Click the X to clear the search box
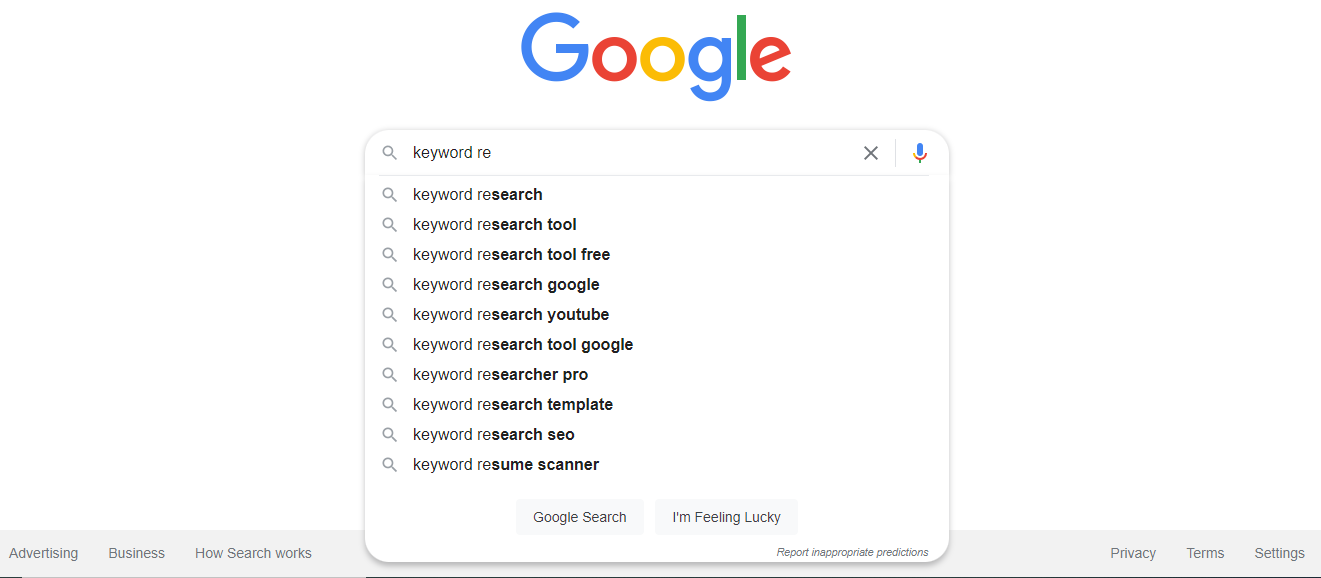The height and width of the screenshot is (578, 1321). point(870,152)
